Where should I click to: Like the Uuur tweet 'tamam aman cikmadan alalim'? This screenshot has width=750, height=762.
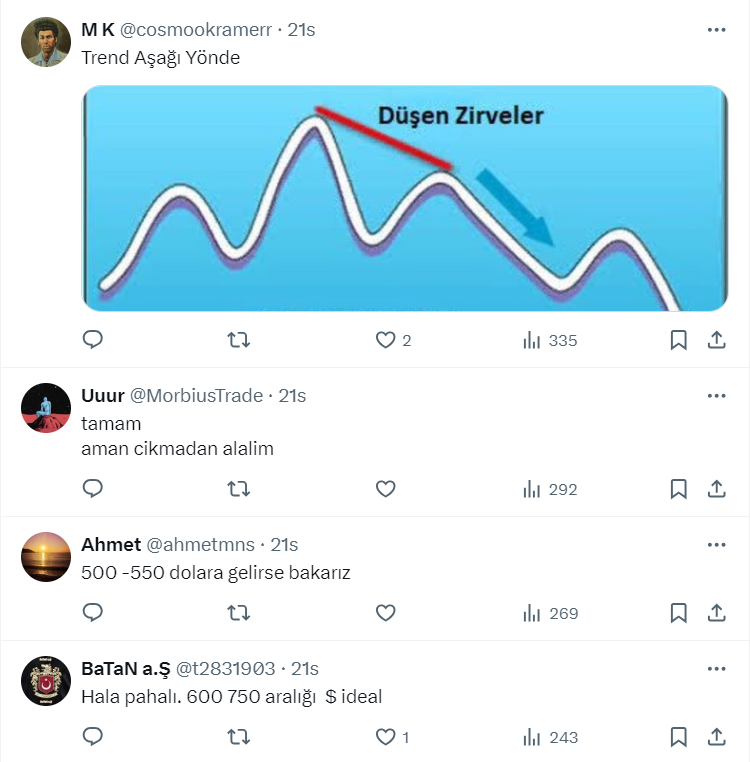pyautogui.click(x=386, y=489)
